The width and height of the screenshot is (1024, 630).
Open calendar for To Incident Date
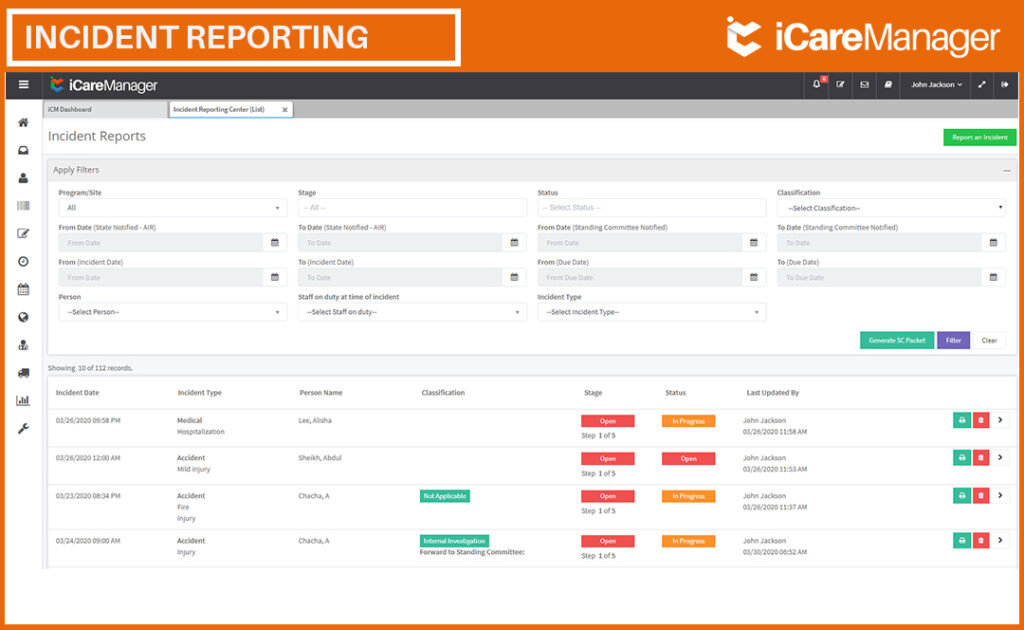pyautogui.click(x=515, y=277)
